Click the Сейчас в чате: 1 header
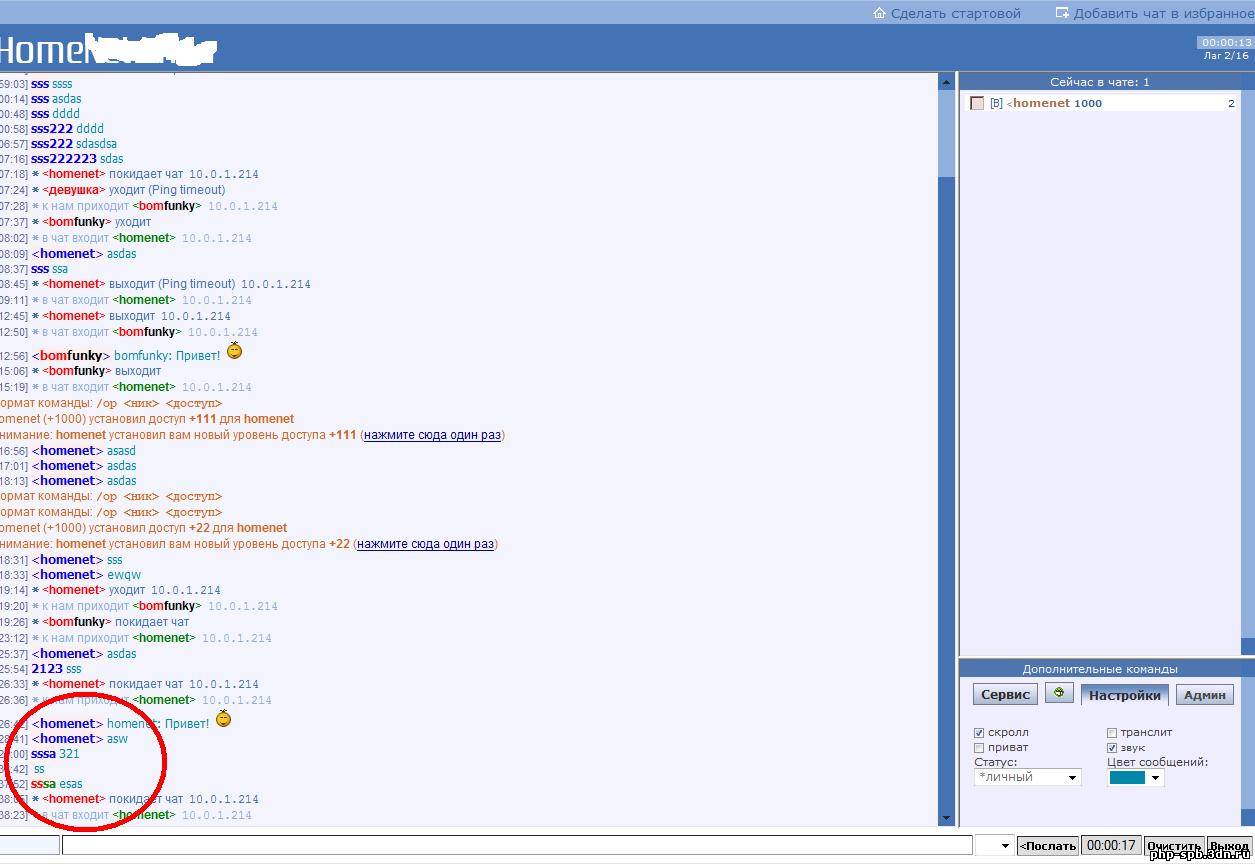 (x=1099, y=82)
